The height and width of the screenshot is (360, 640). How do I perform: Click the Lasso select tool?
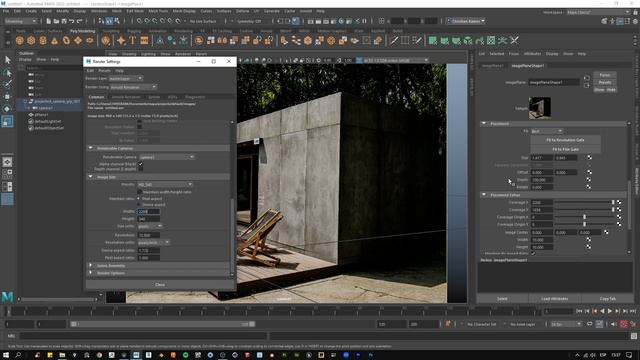click(x=7, y=73)
